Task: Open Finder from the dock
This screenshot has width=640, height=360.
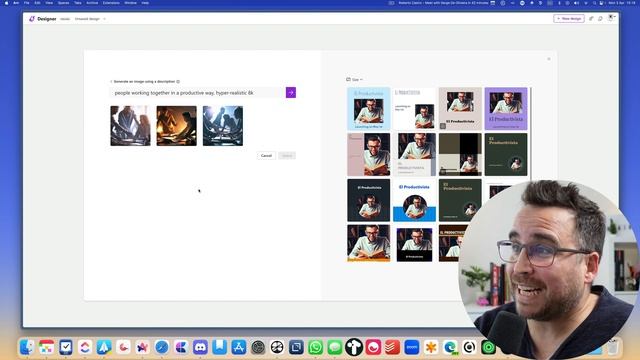Action: click(x=27, y=347)
